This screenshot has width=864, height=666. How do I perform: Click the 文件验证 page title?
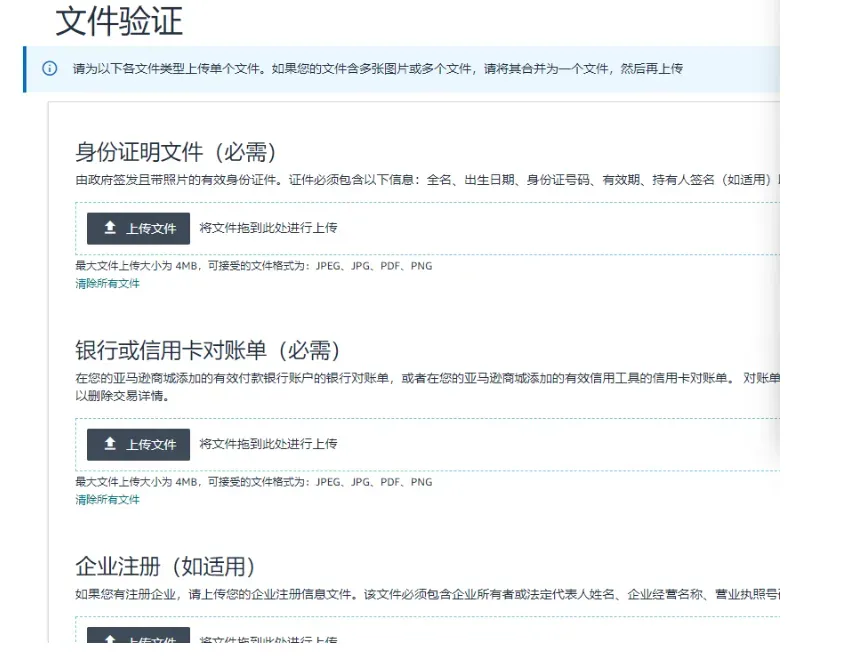(119, 21)
